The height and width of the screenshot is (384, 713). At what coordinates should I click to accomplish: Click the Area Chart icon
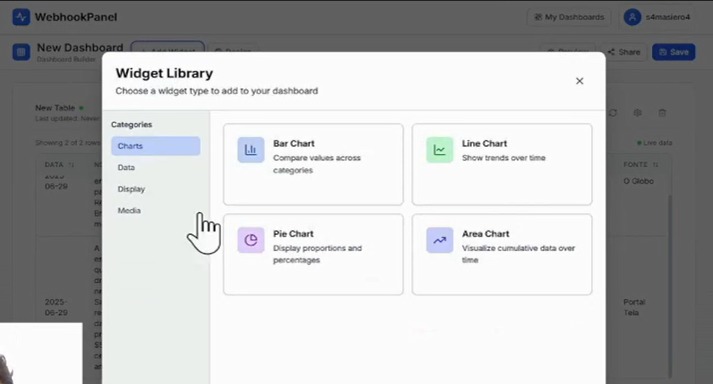coord(439,240)
